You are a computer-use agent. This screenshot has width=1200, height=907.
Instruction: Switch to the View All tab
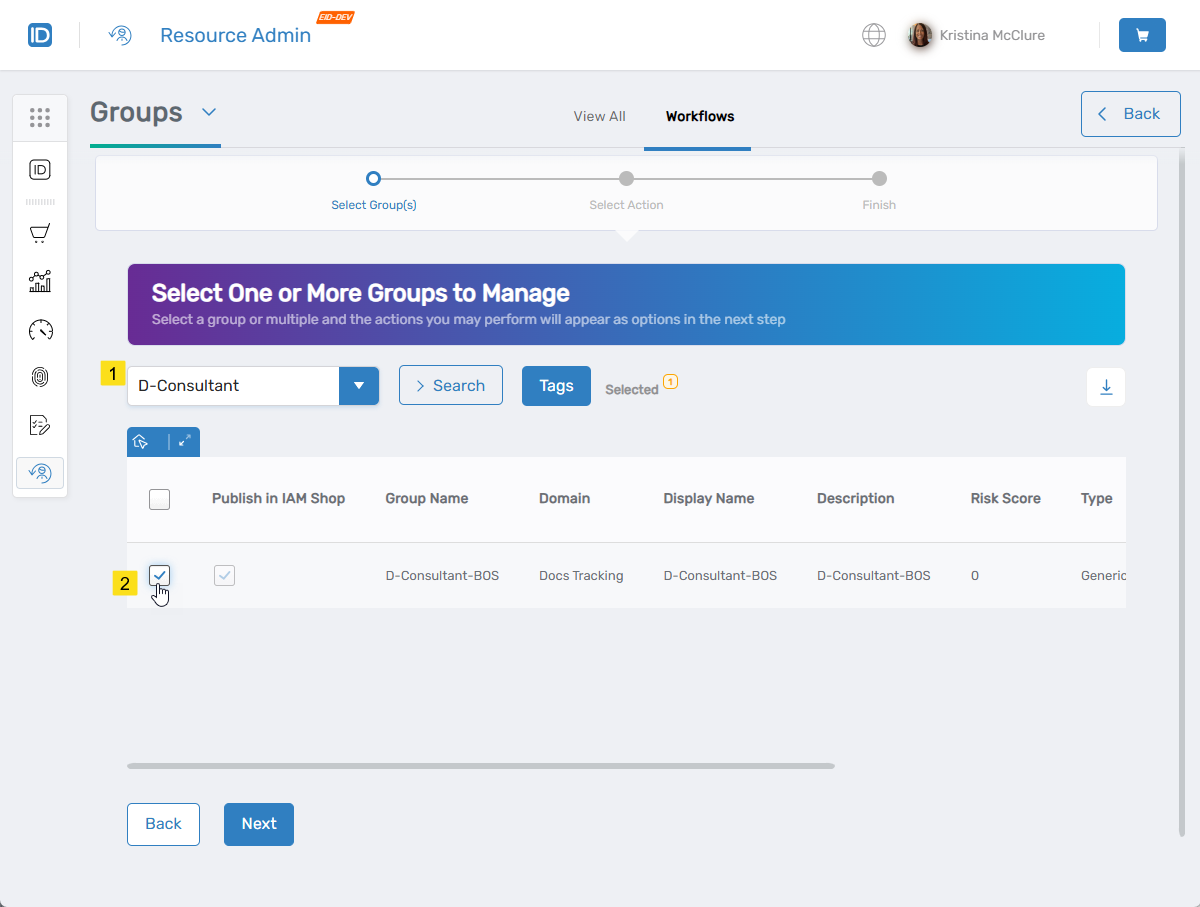pos(599,116)
